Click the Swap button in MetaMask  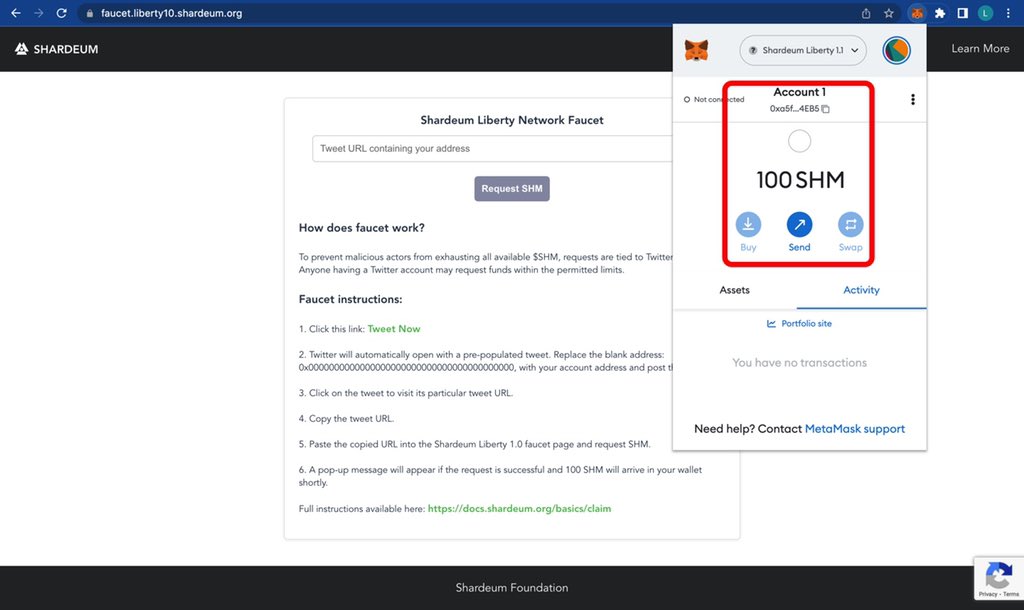tap(850, 232)
